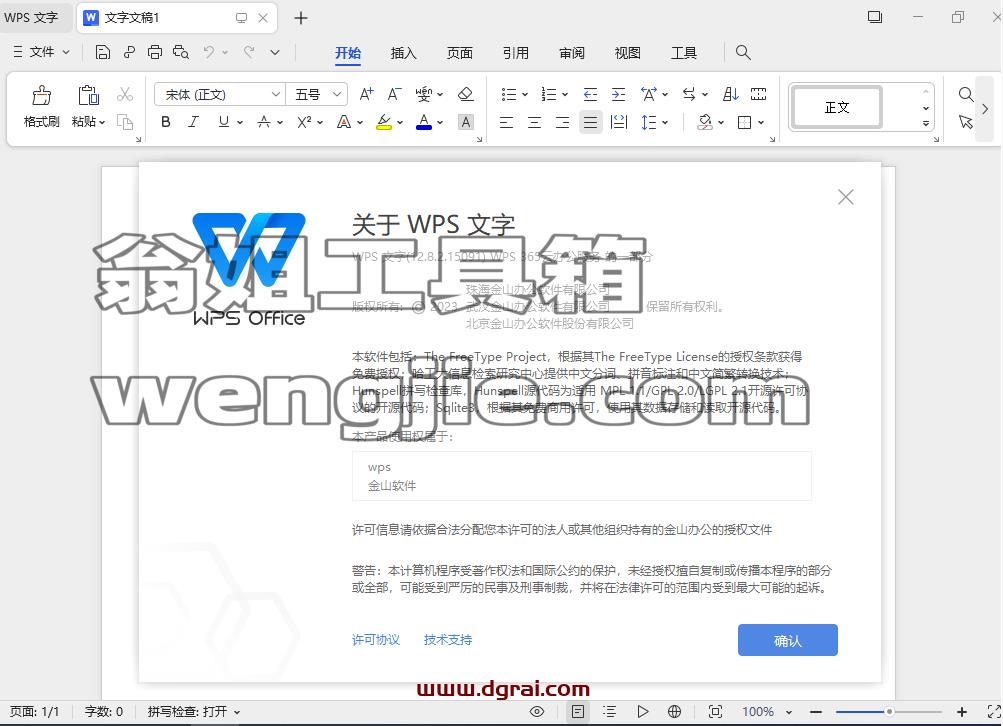
Task: Click the Save icon in quick toolbar
Action: point(102,52)
